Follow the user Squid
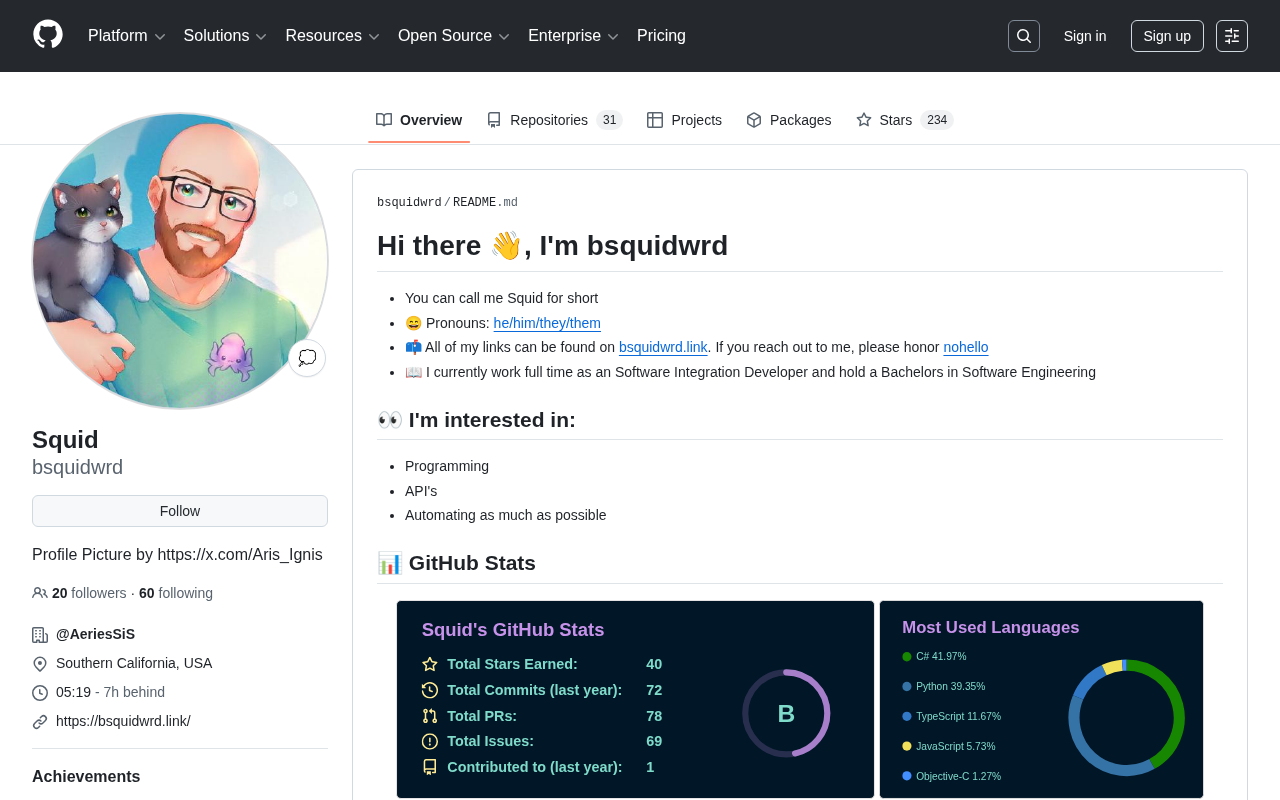Viewport: 1280px width, 800px height. 180,511
